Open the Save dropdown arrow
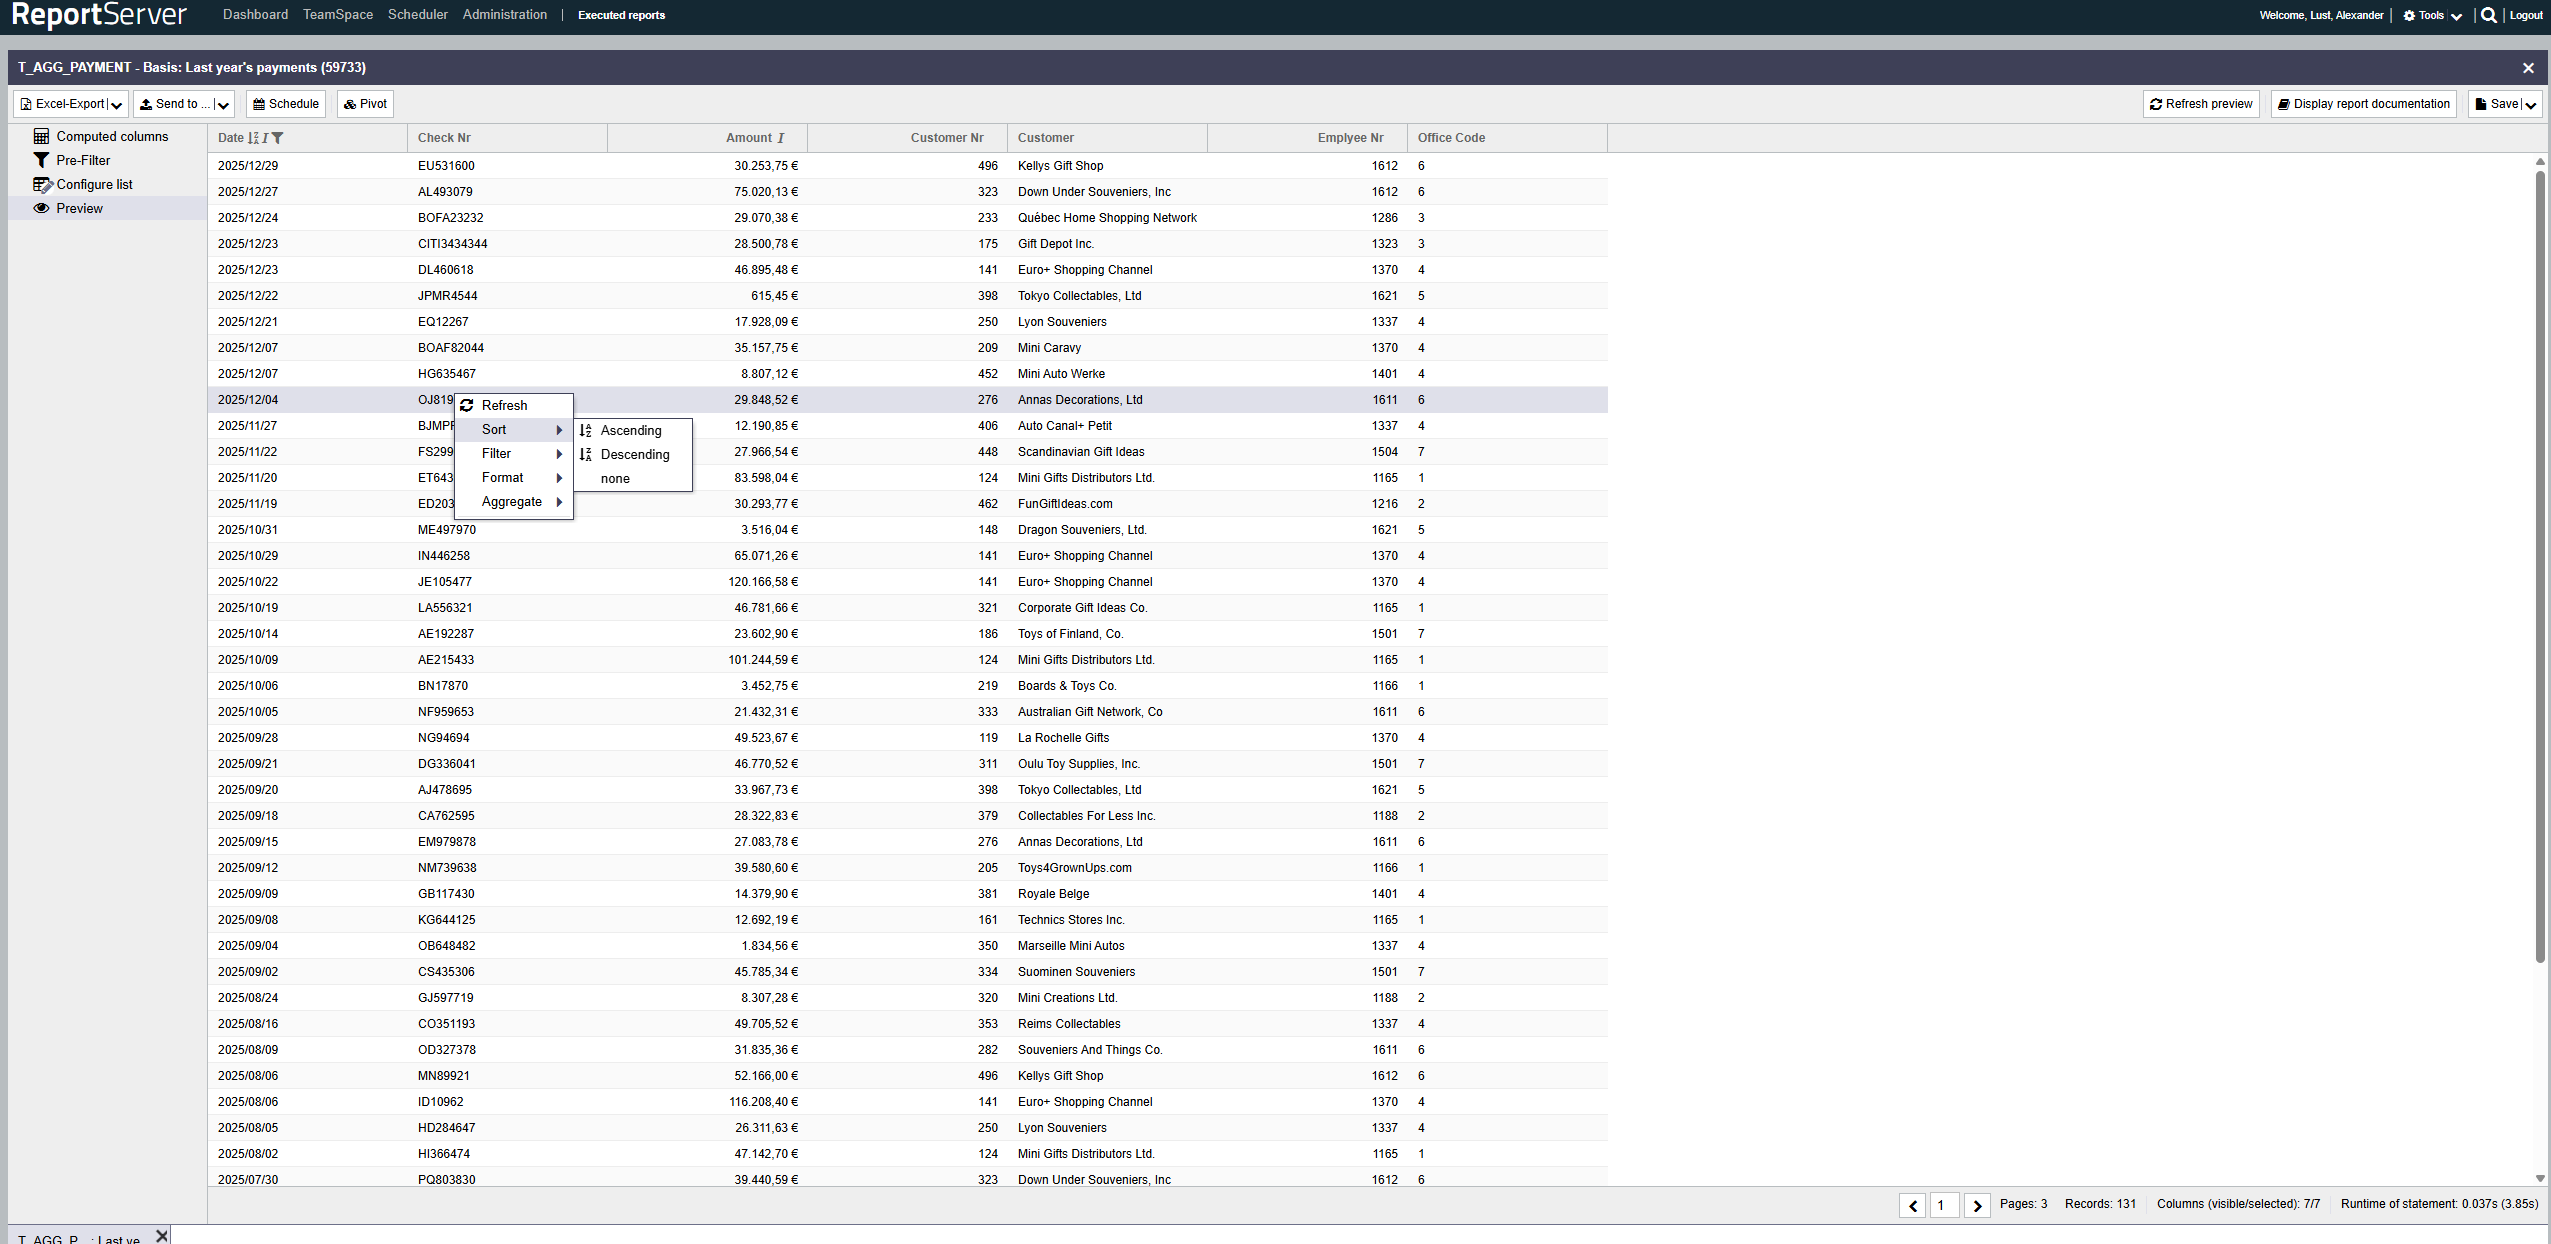 click(x=2530, y=105)
